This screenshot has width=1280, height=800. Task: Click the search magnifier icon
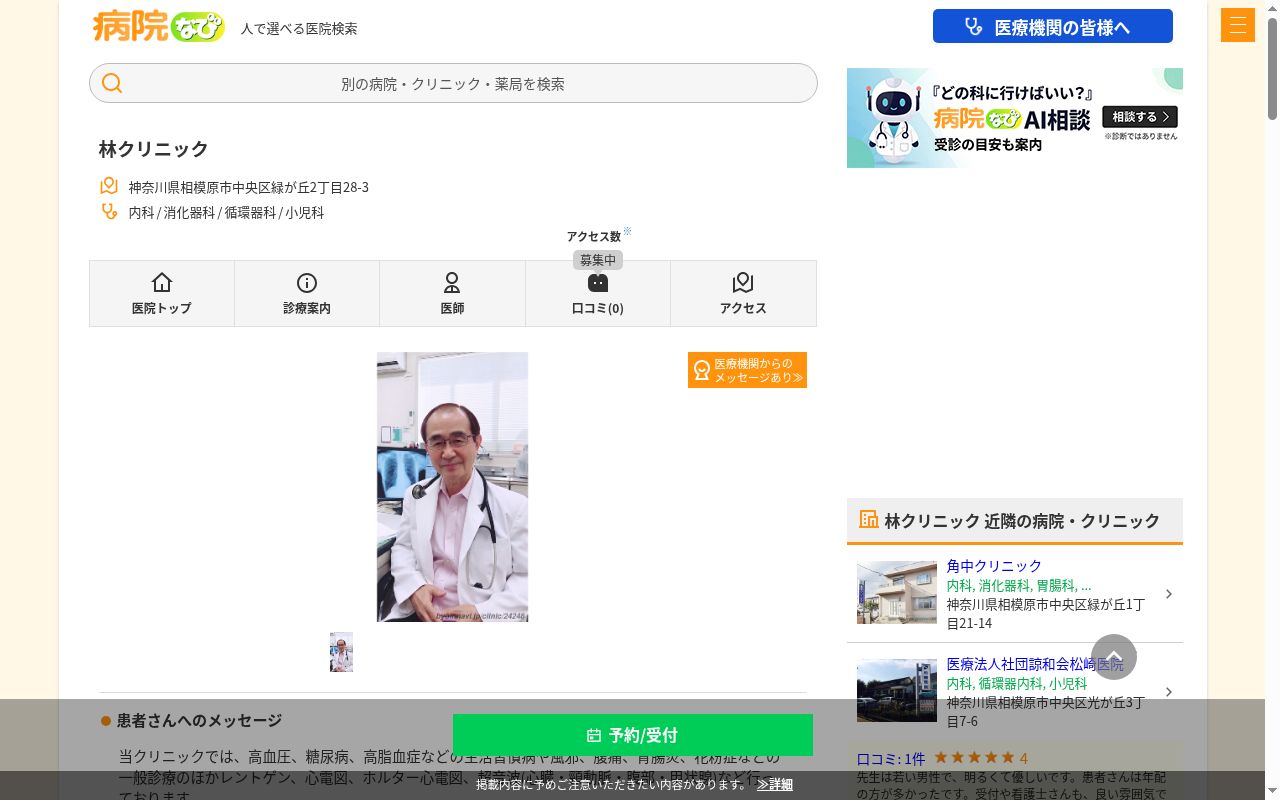click(112, 83)
